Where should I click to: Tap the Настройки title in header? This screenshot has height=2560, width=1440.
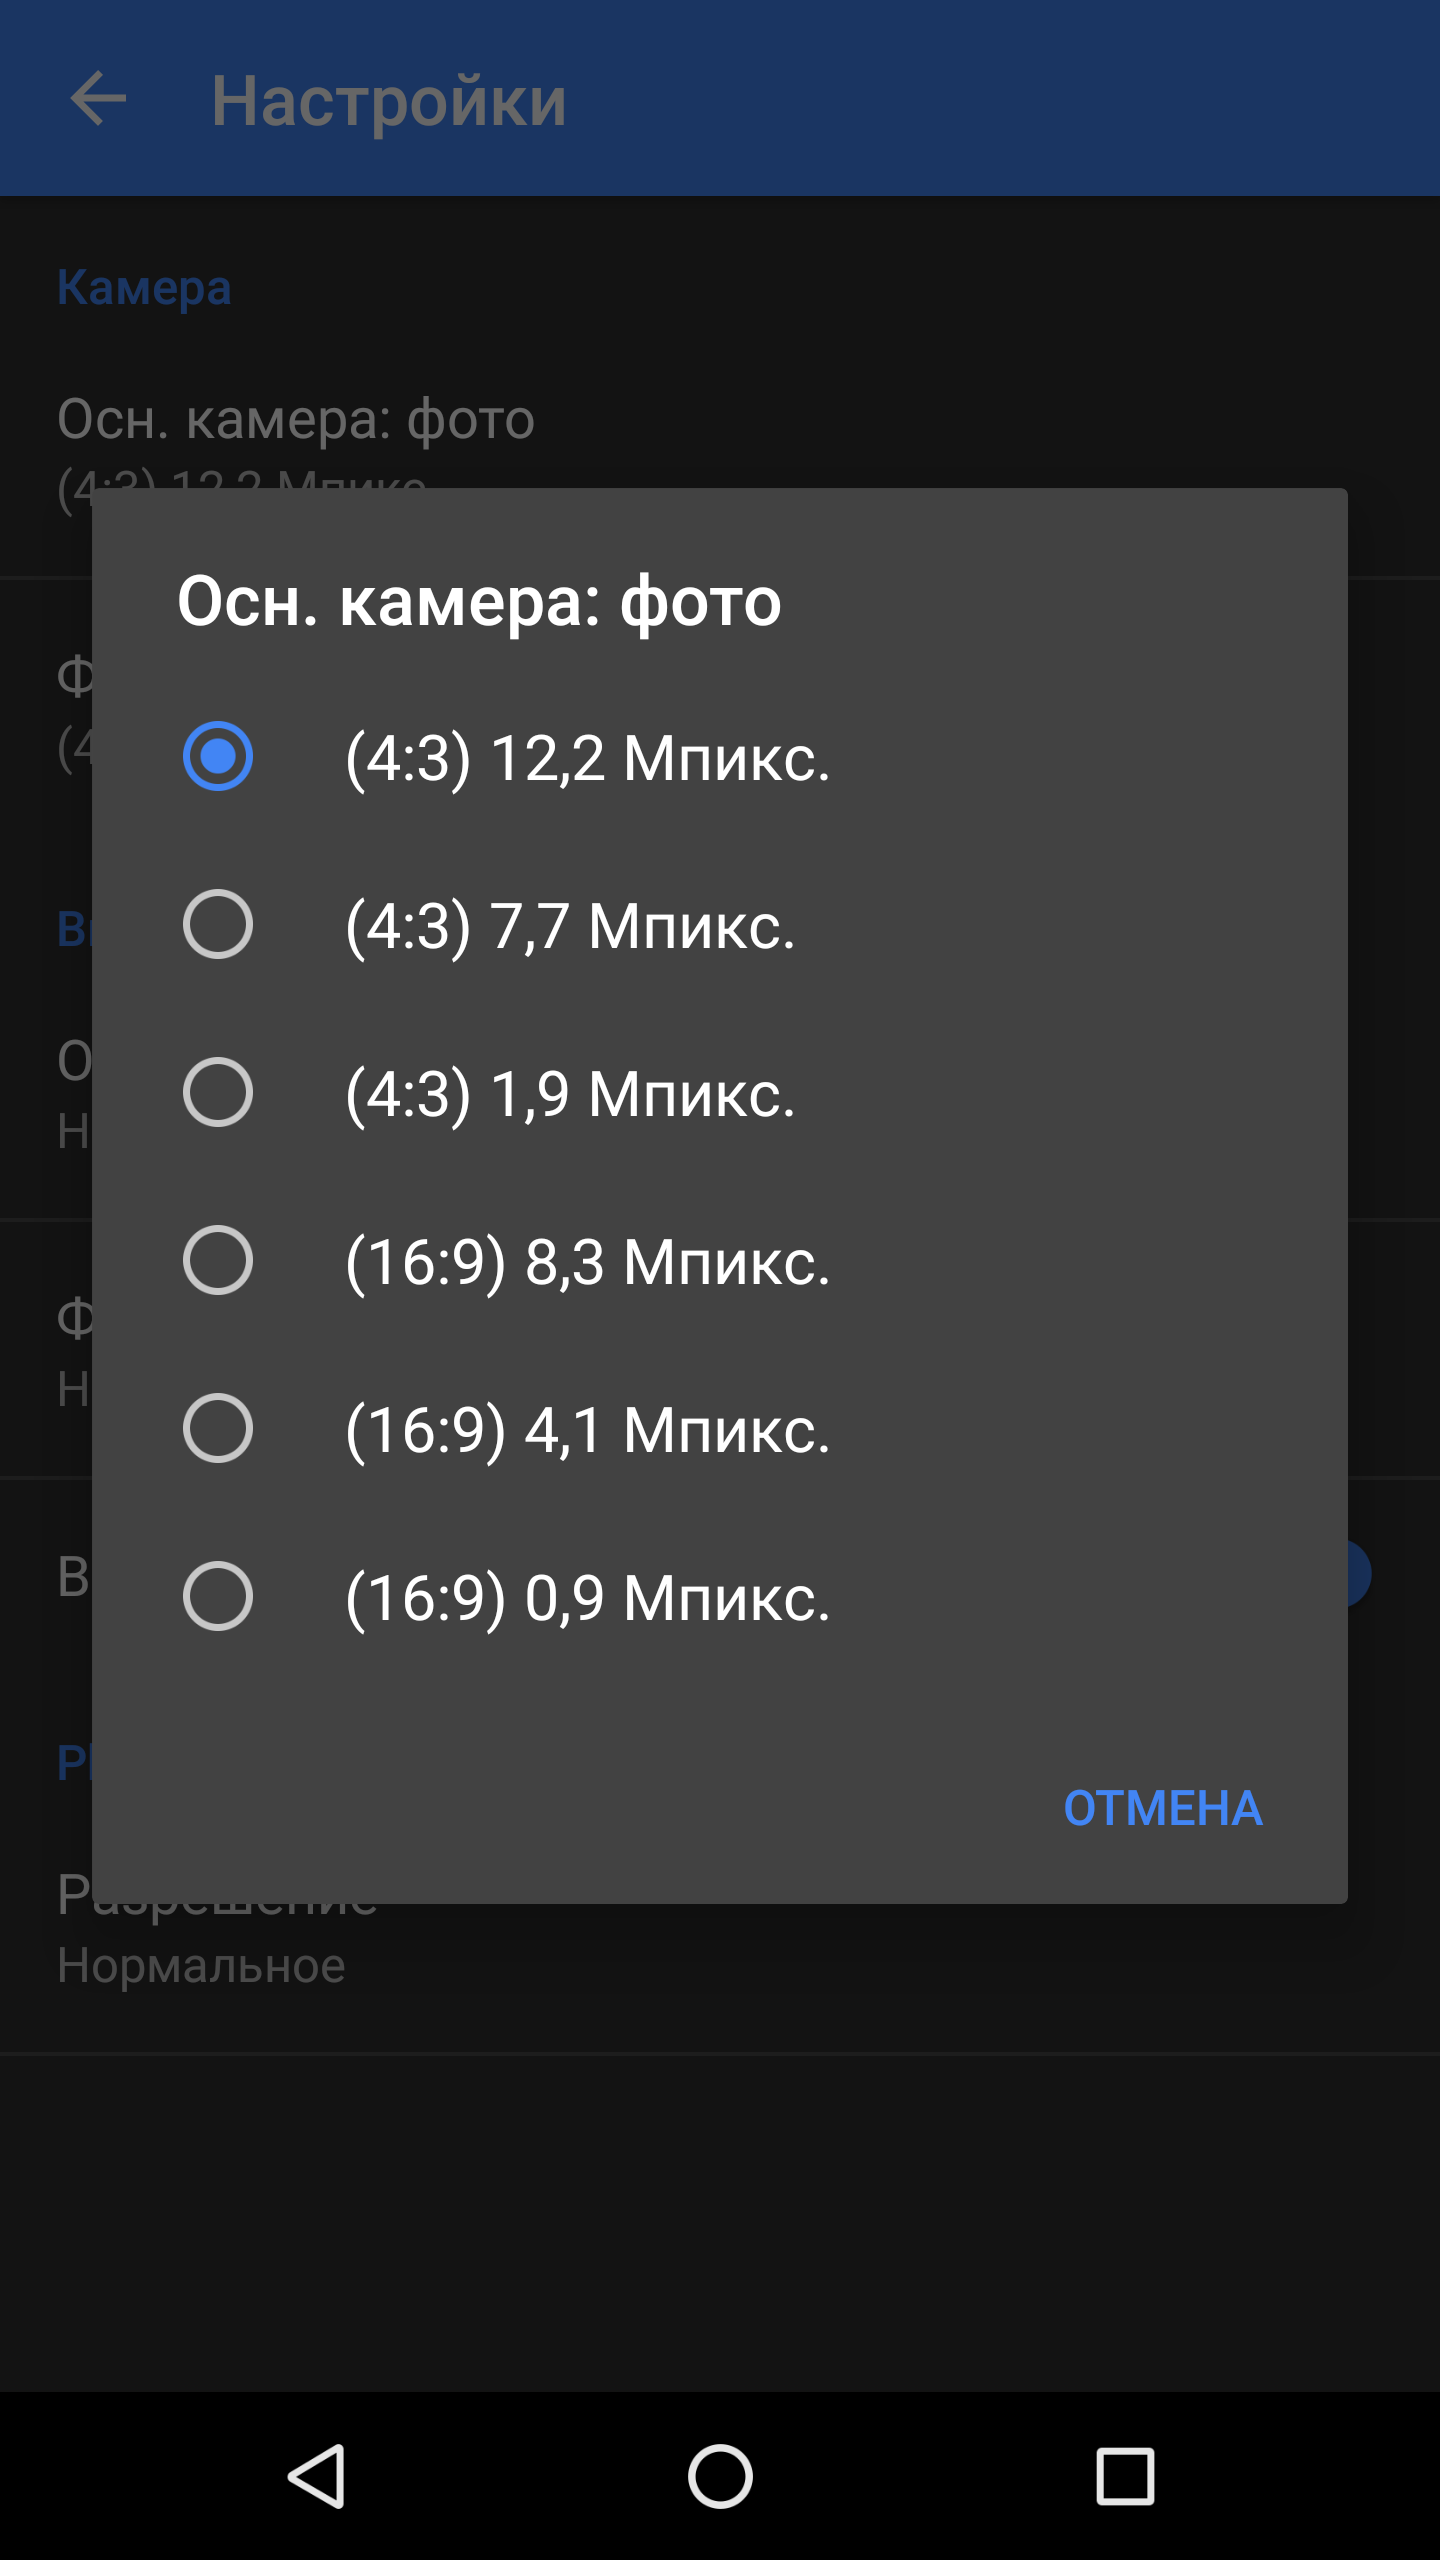pos(389,101)
